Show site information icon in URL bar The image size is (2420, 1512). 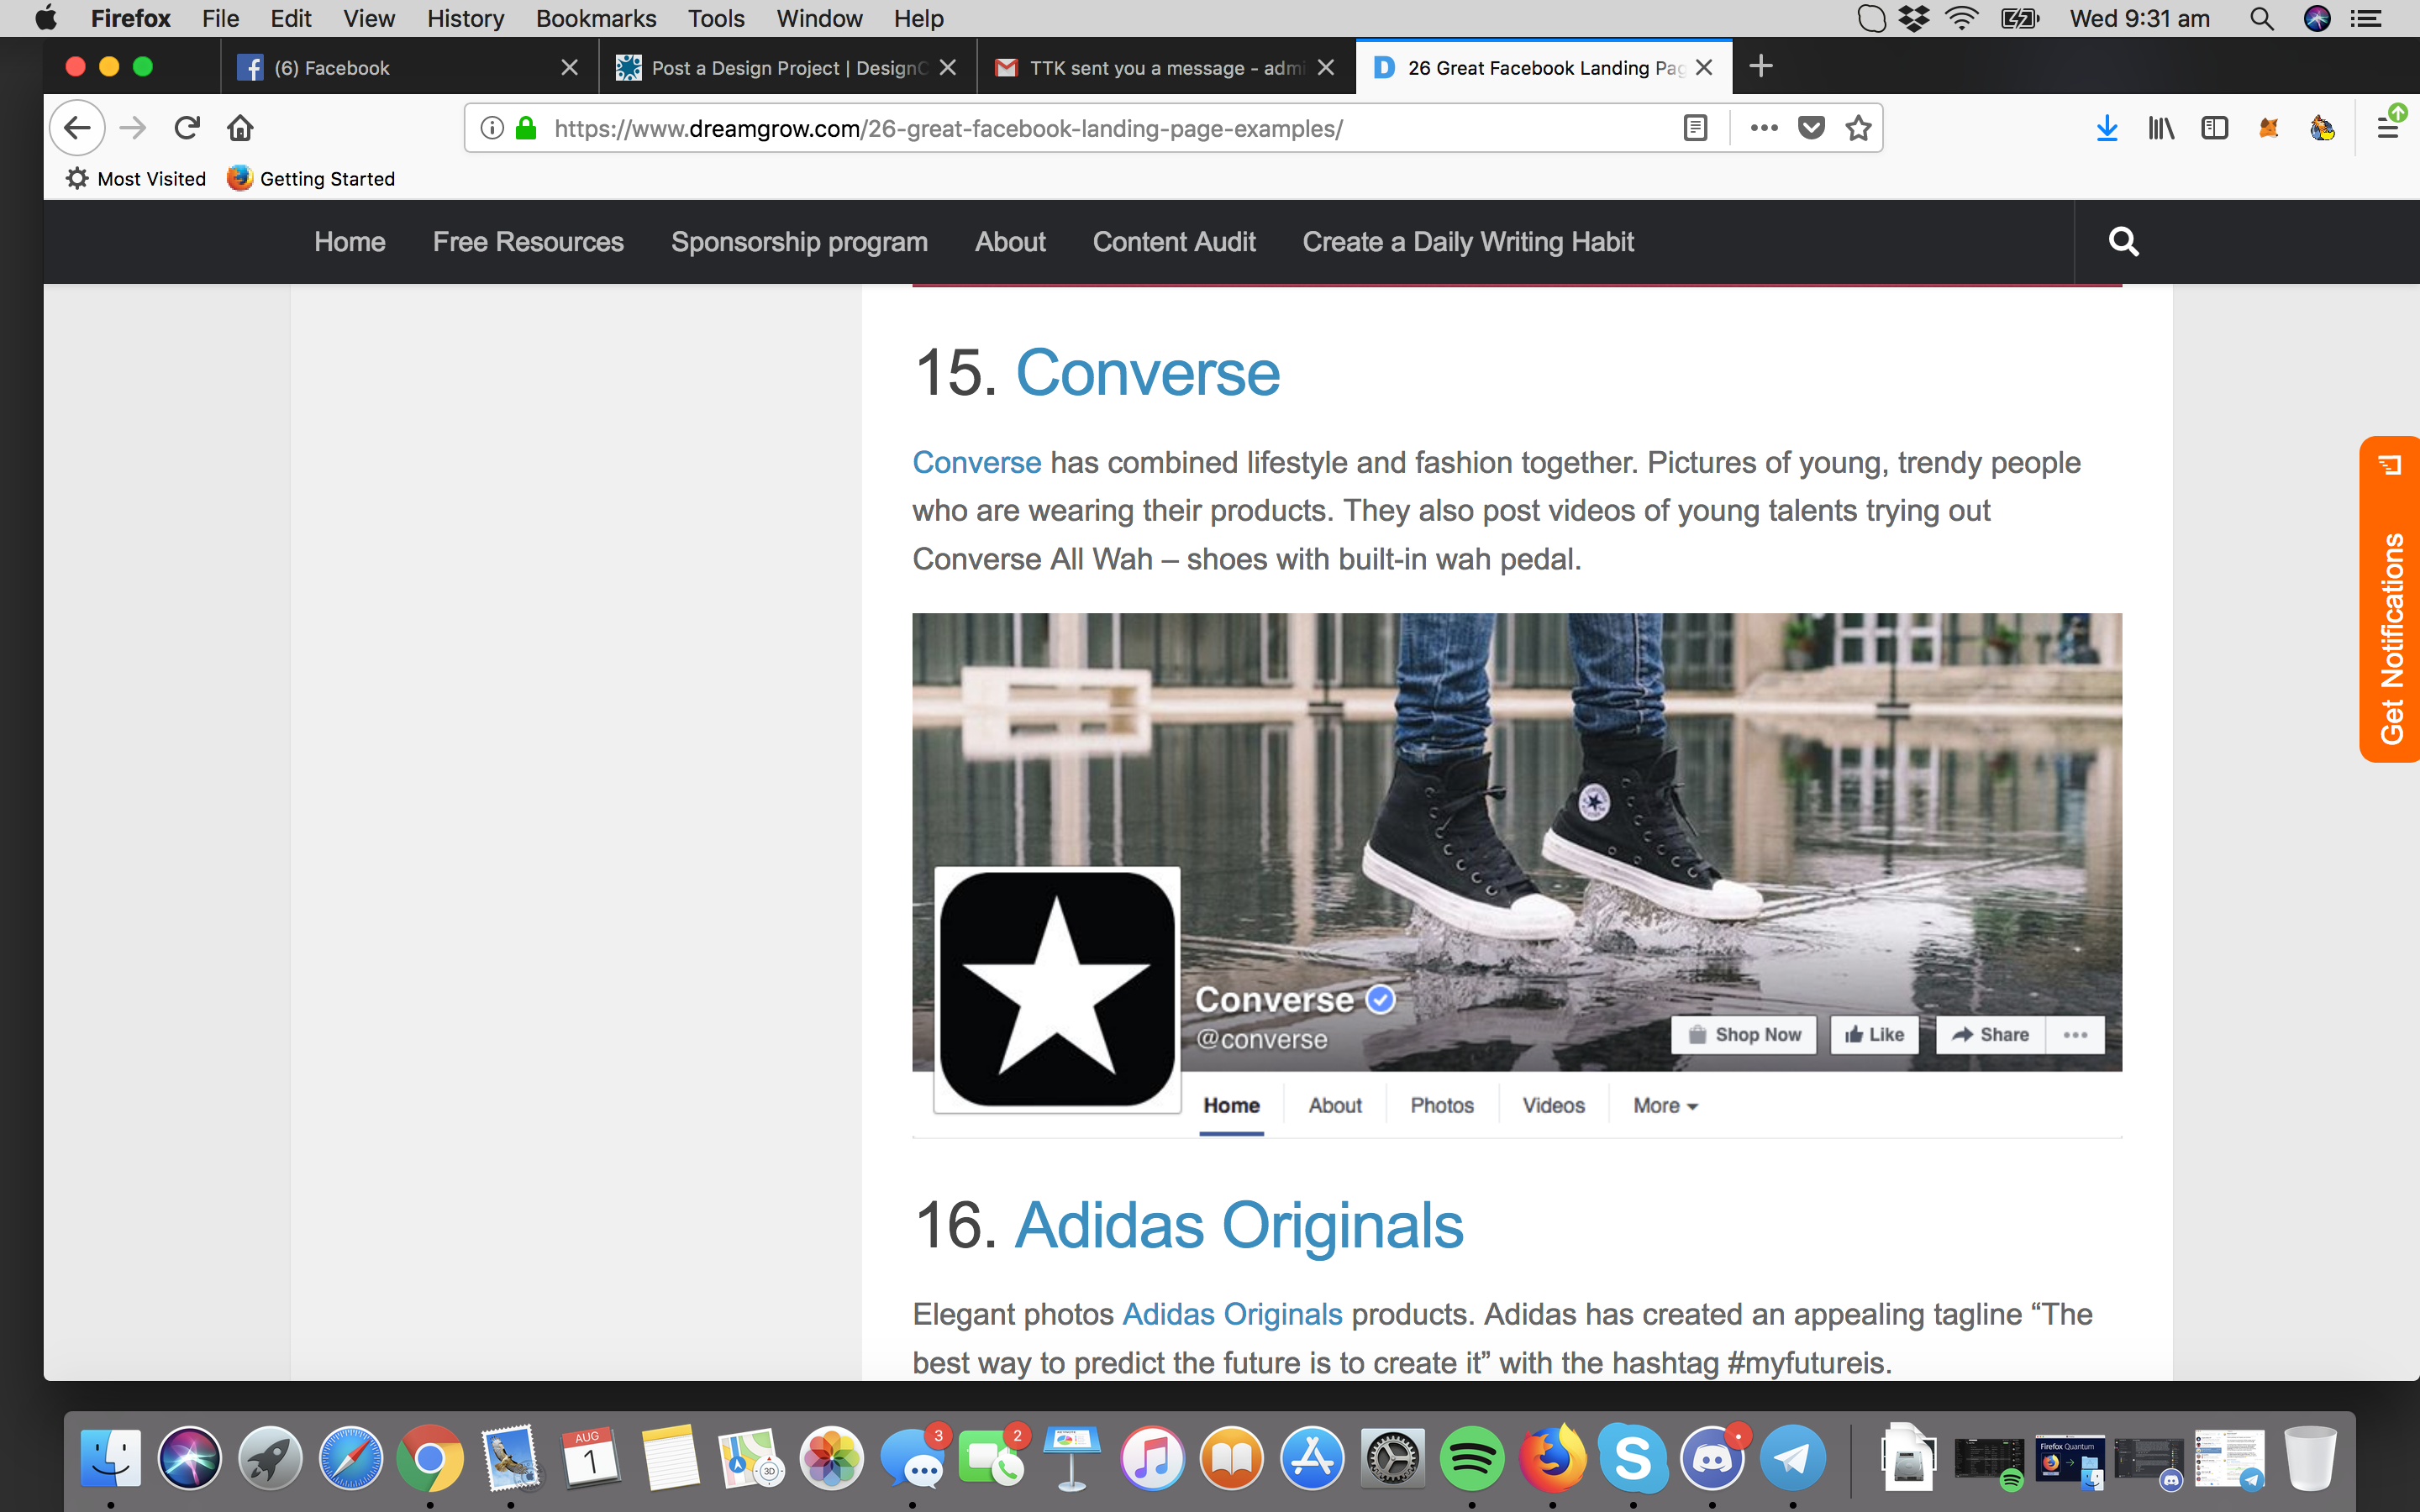[491, 128]
